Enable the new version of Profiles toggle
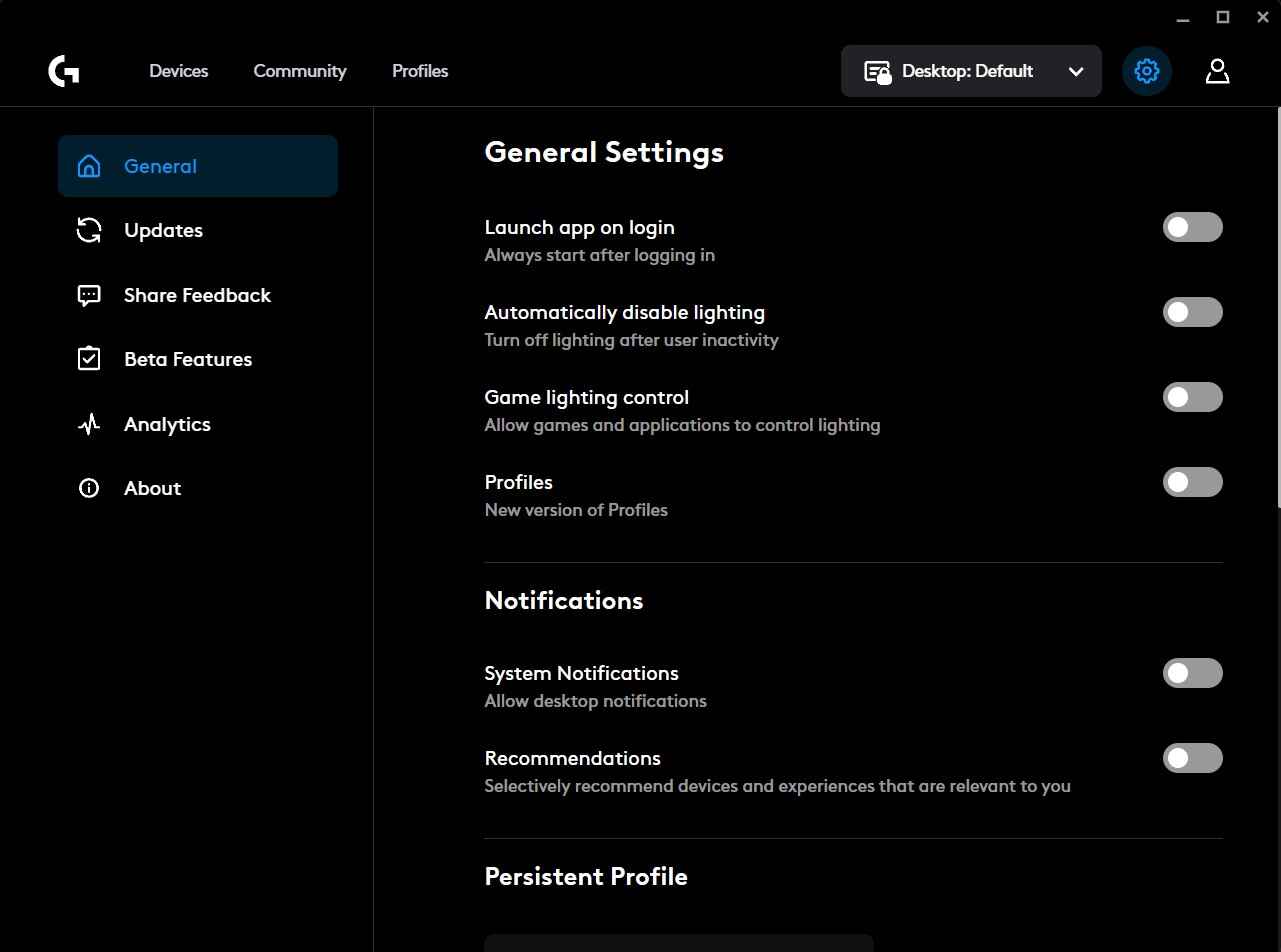1281x952 pixels. click(x=1192, y=482)
